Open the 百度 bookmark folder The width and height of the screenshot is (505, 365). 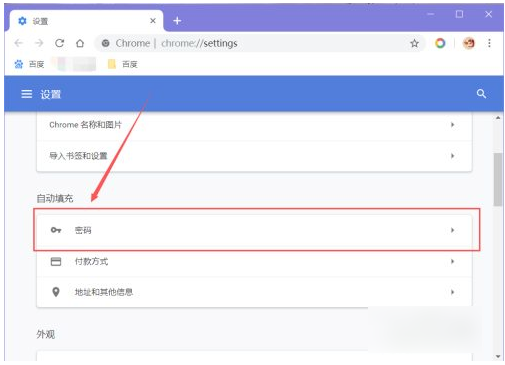coord(123,64)
